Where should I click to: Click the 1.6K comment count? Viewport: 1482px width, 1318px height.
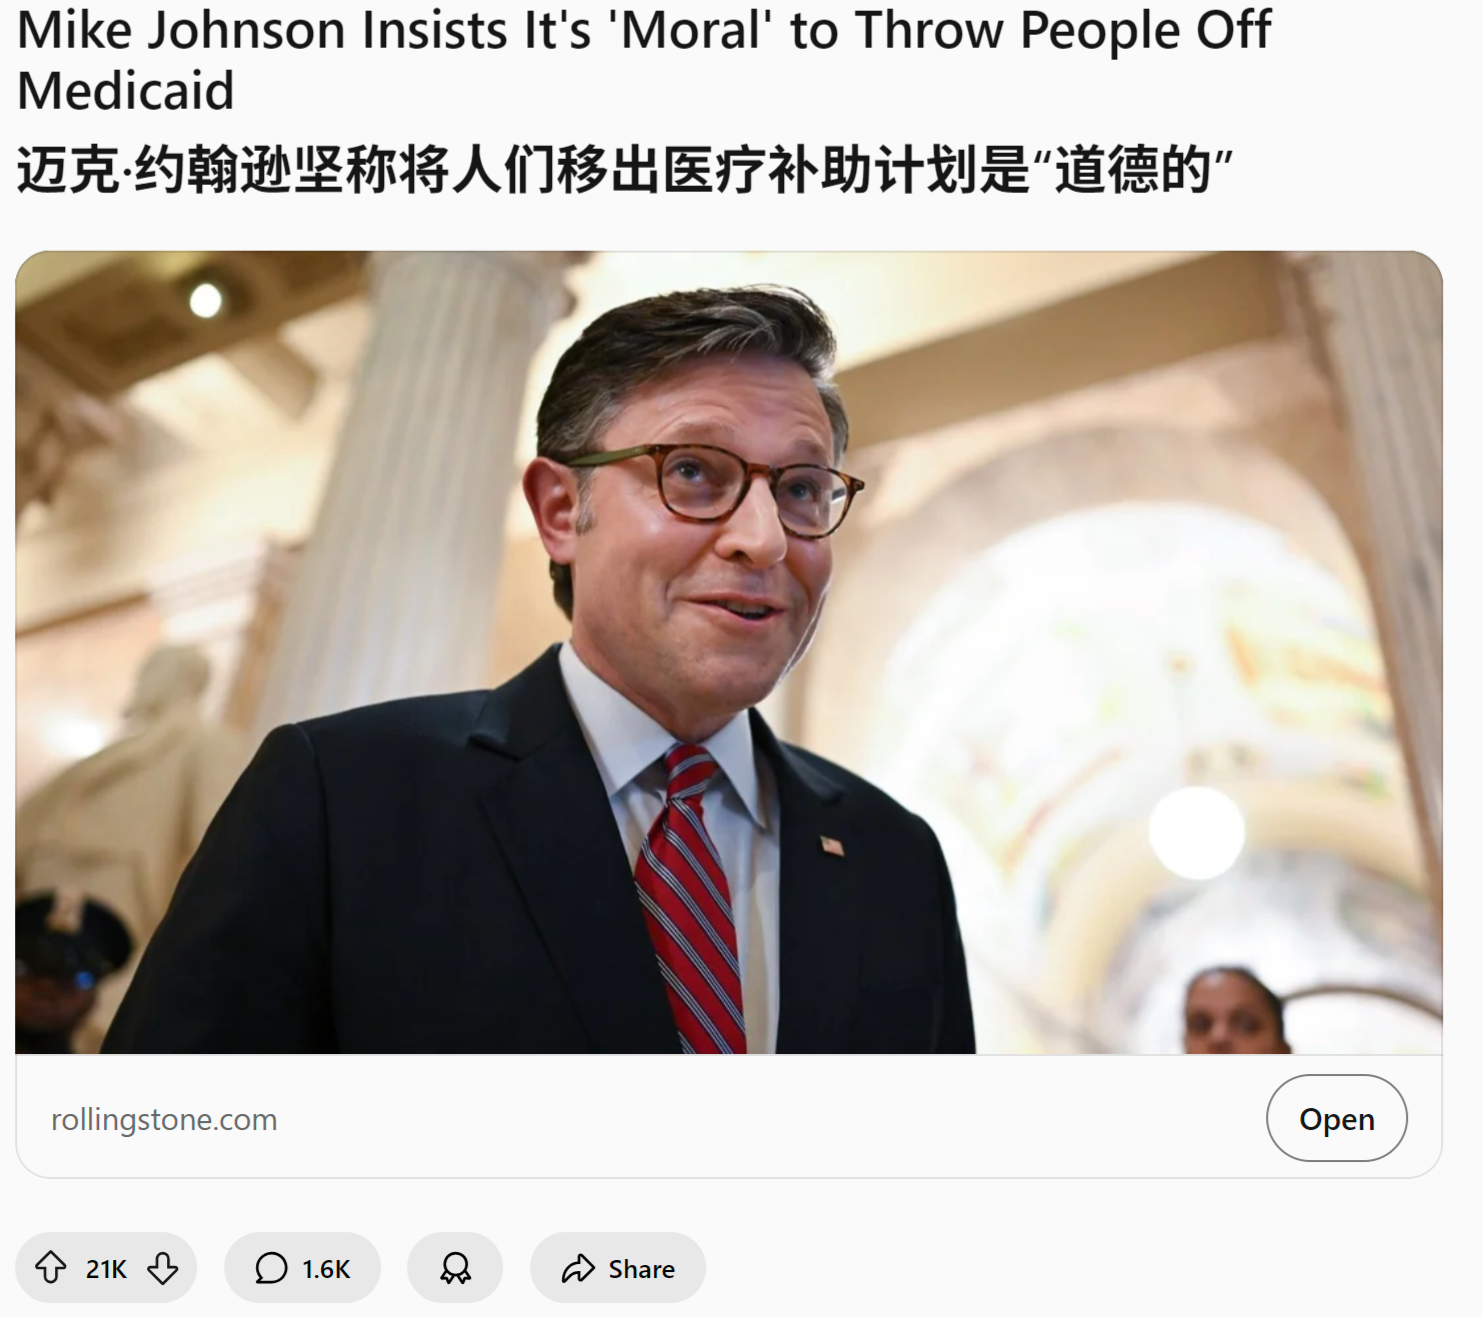coord(326,1269)
